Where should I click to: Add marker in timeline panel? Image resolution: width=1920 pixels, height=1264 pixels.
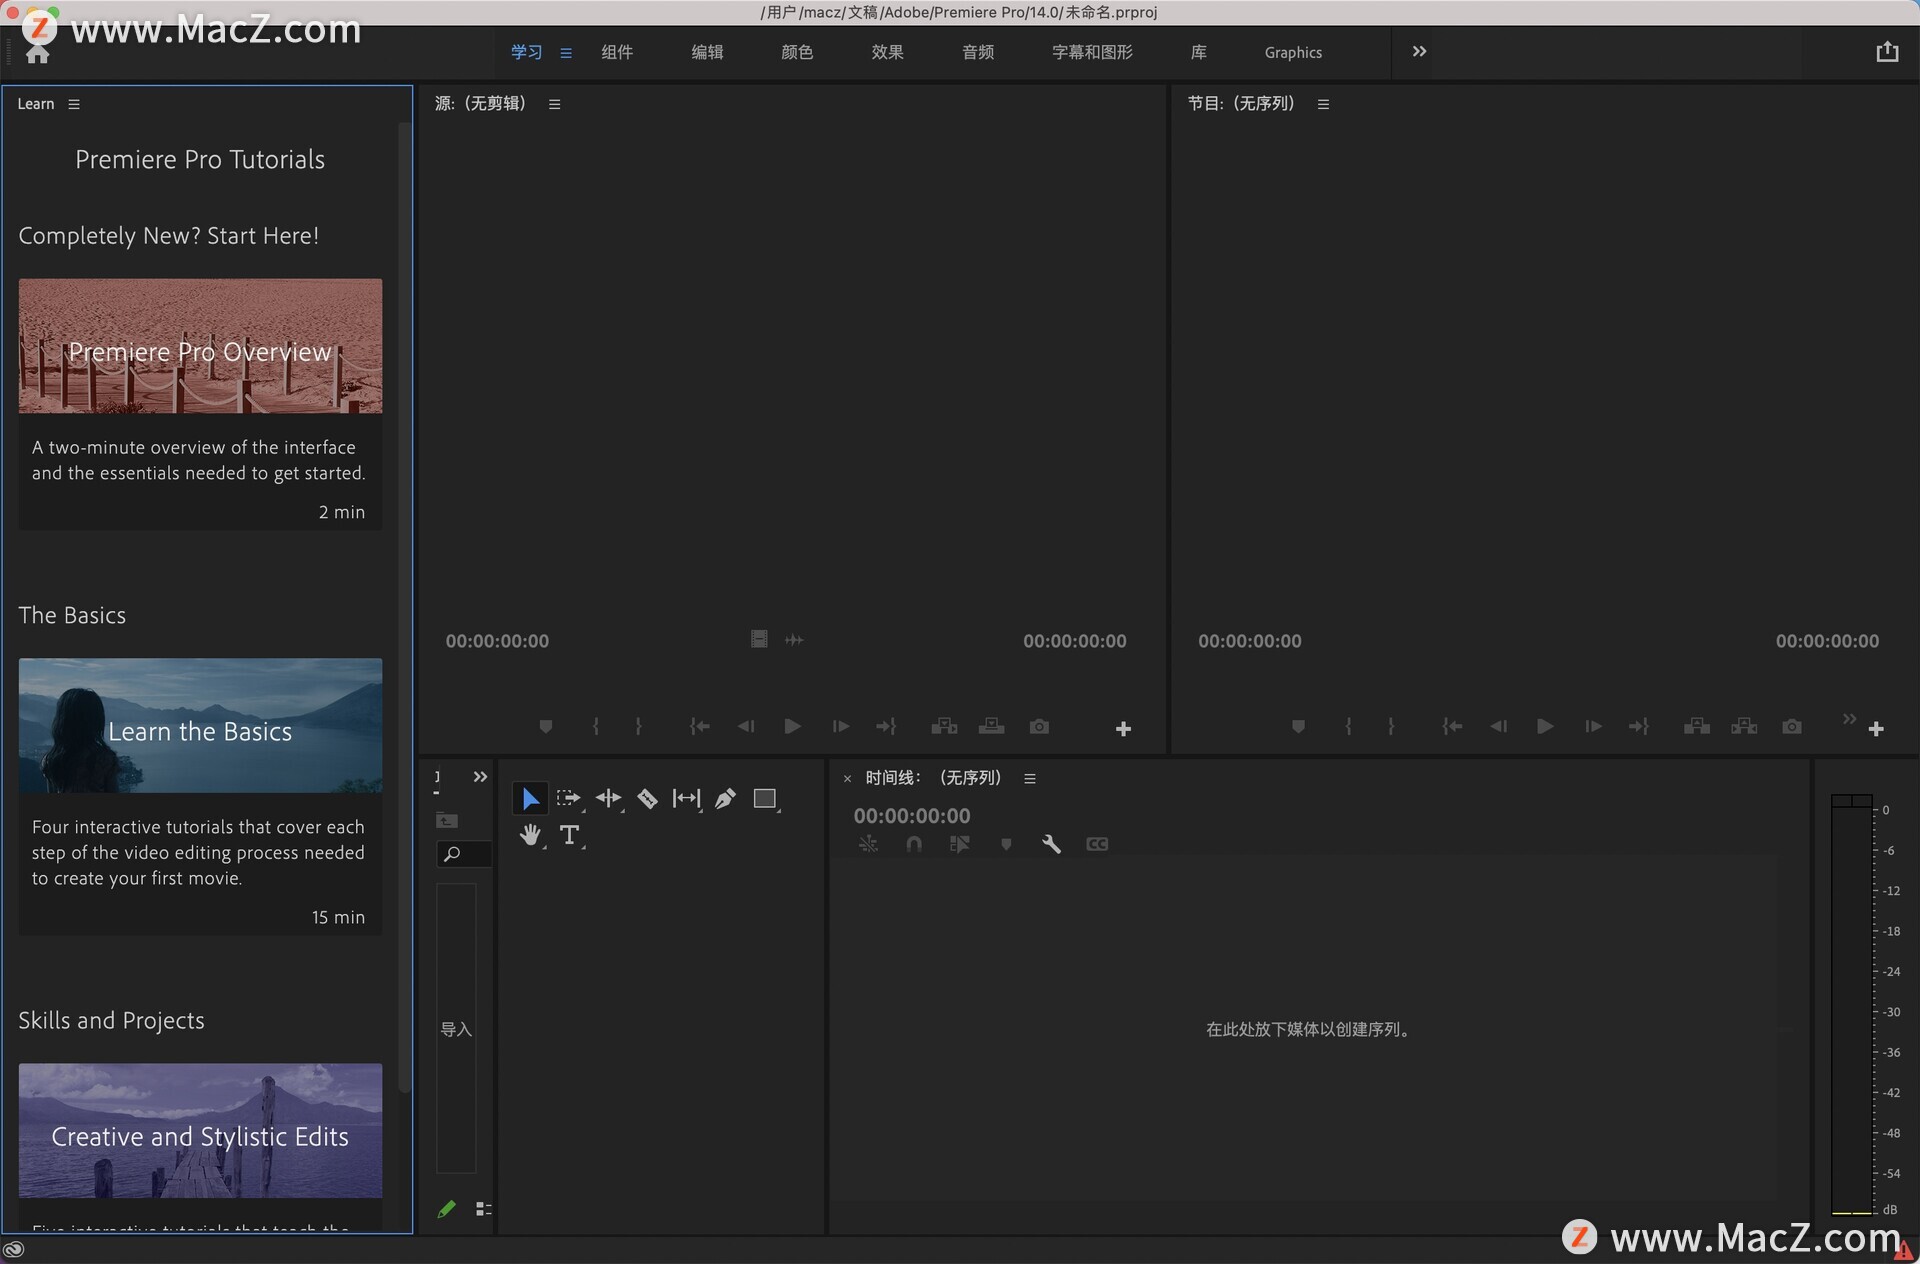[x=1006, y=845]
